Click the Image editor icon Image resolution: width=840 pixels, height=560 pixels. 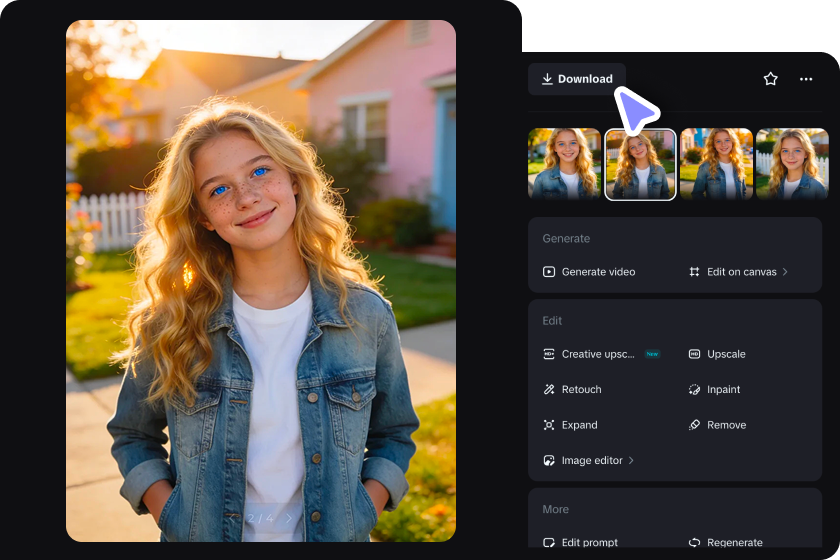[549, 460]
